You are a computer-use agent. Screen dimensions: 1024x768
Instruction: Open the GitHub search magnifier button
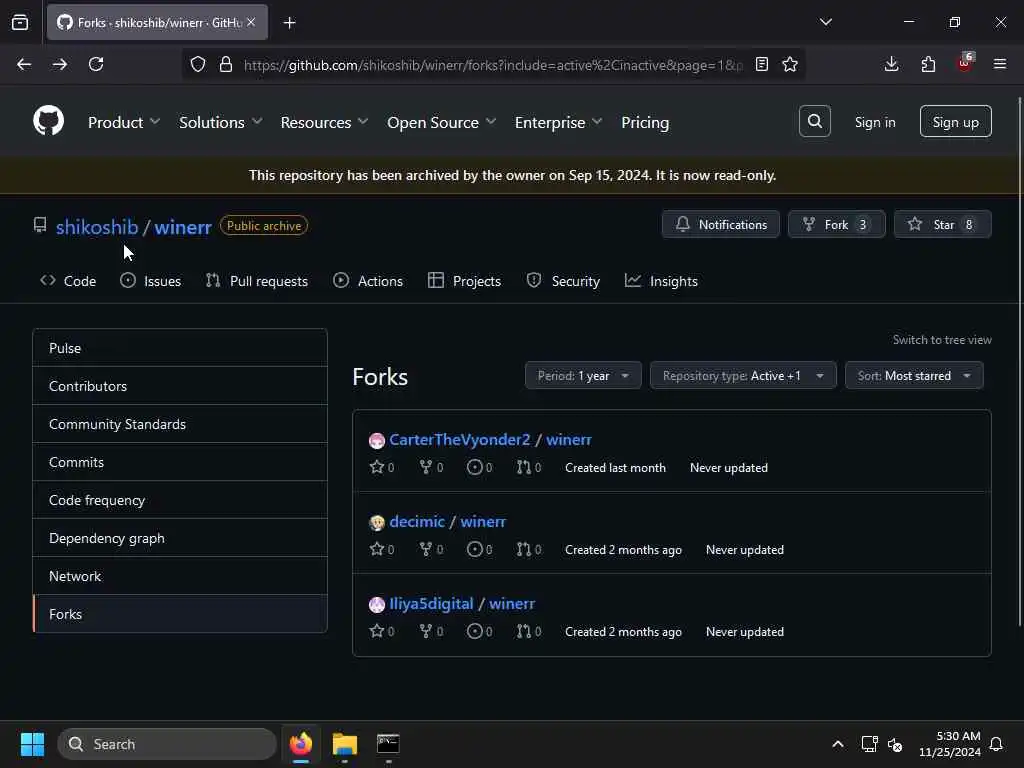[x=814, y=121]
